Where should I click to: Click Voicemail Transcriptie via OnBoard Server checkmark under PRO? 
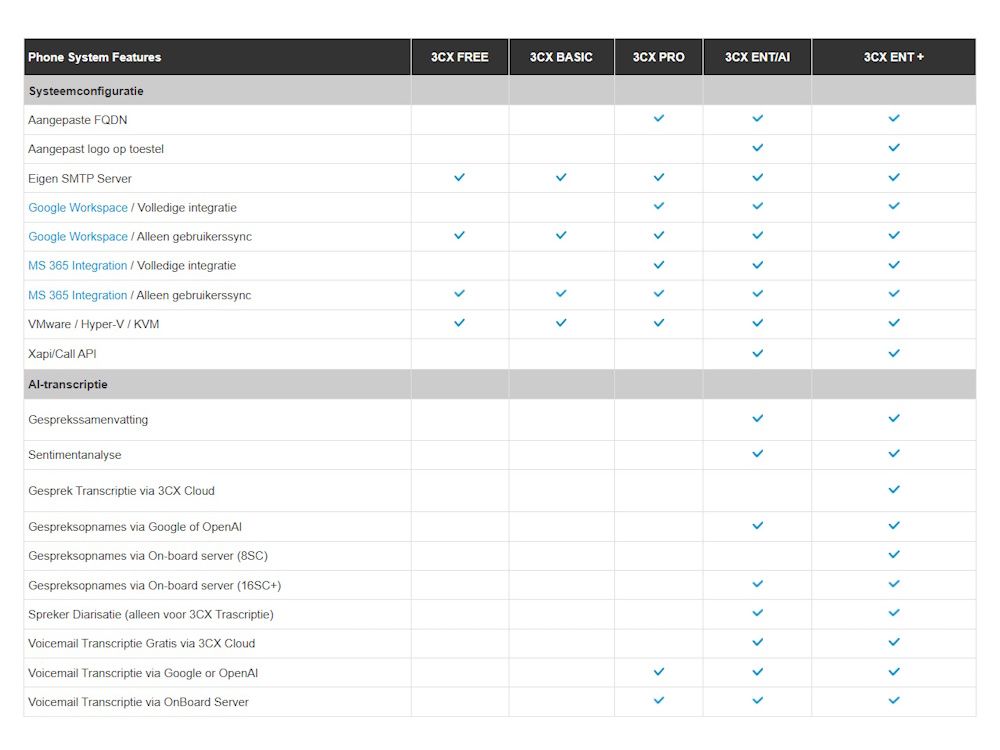tap(659, 700)
